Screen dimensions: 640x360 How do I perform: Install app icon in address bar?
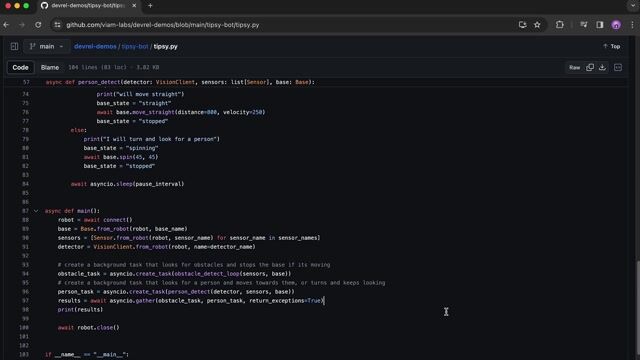[522, 25]
